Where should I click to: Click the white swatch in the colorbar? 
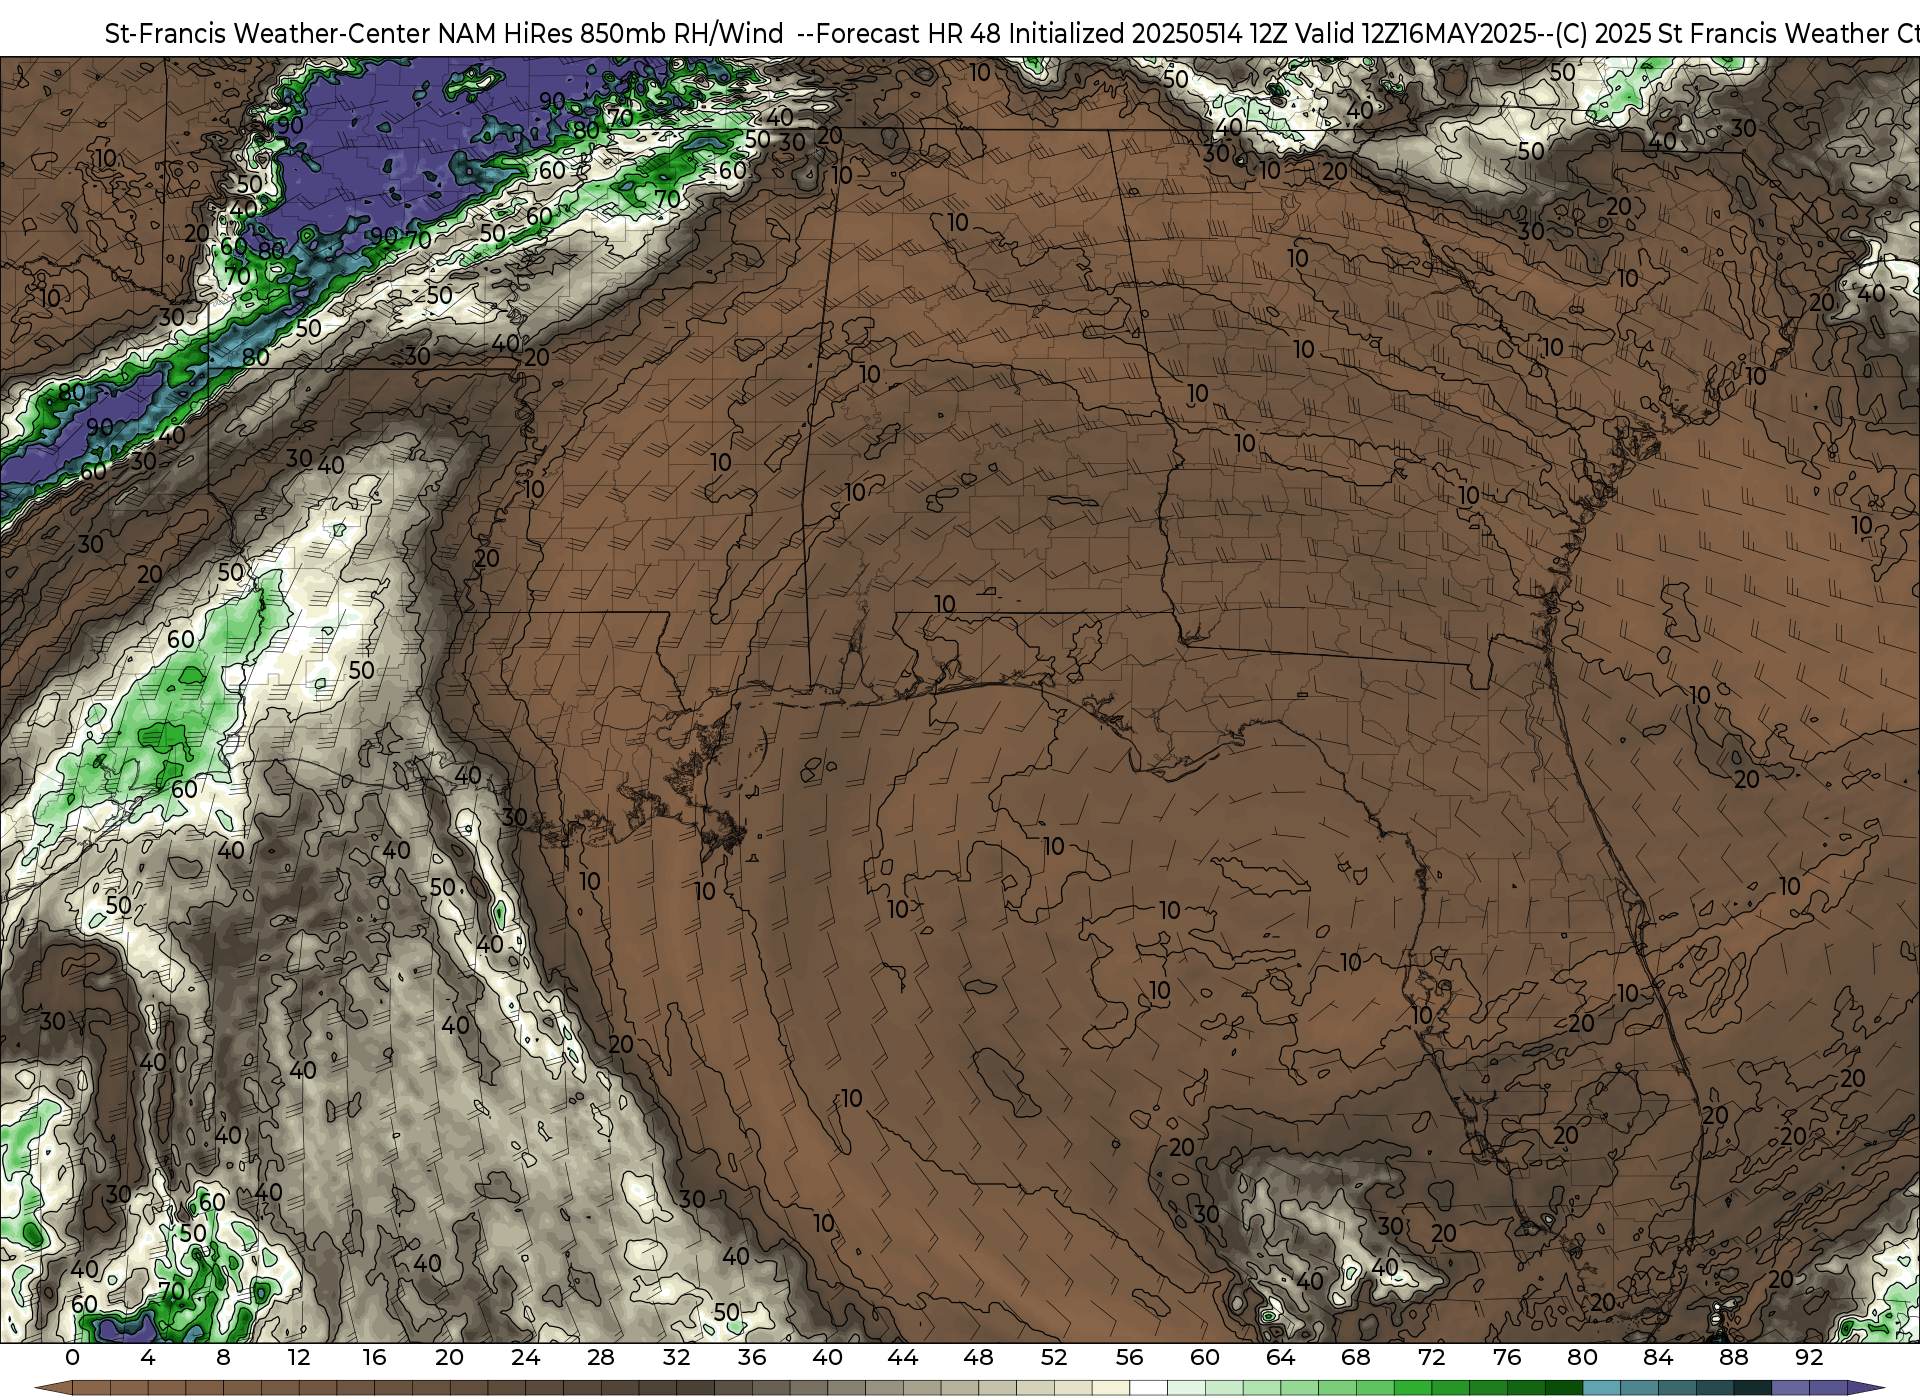tap(1148, 1389)
